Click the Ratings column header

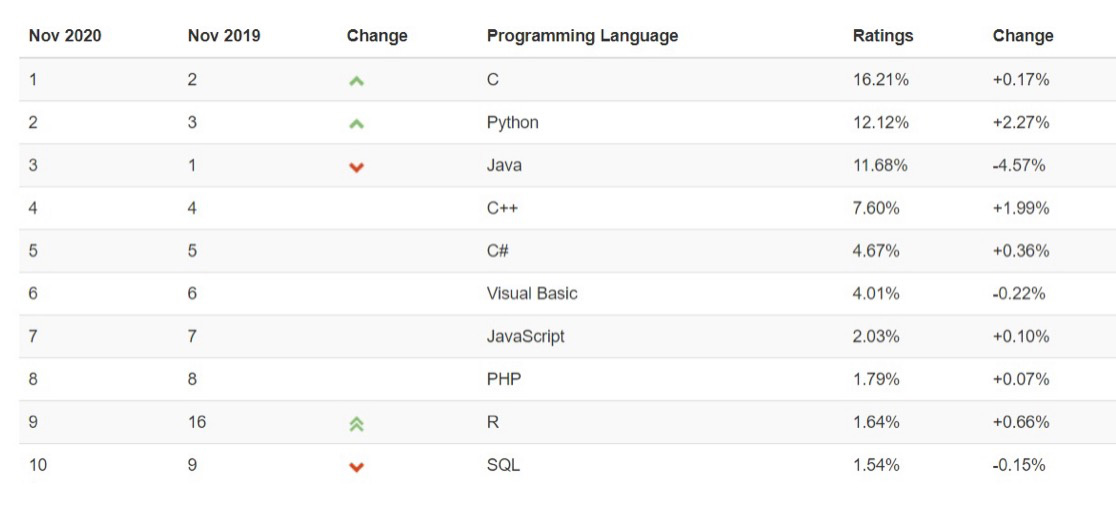click(883, 36)
